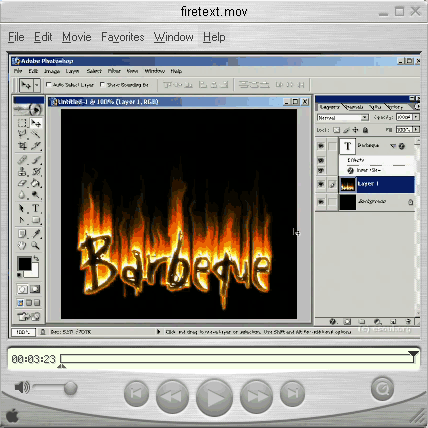428x428 pixels.
Task: Click the Jump to ImageReady button
Action: pyautogui.click(x=29, y=316)
